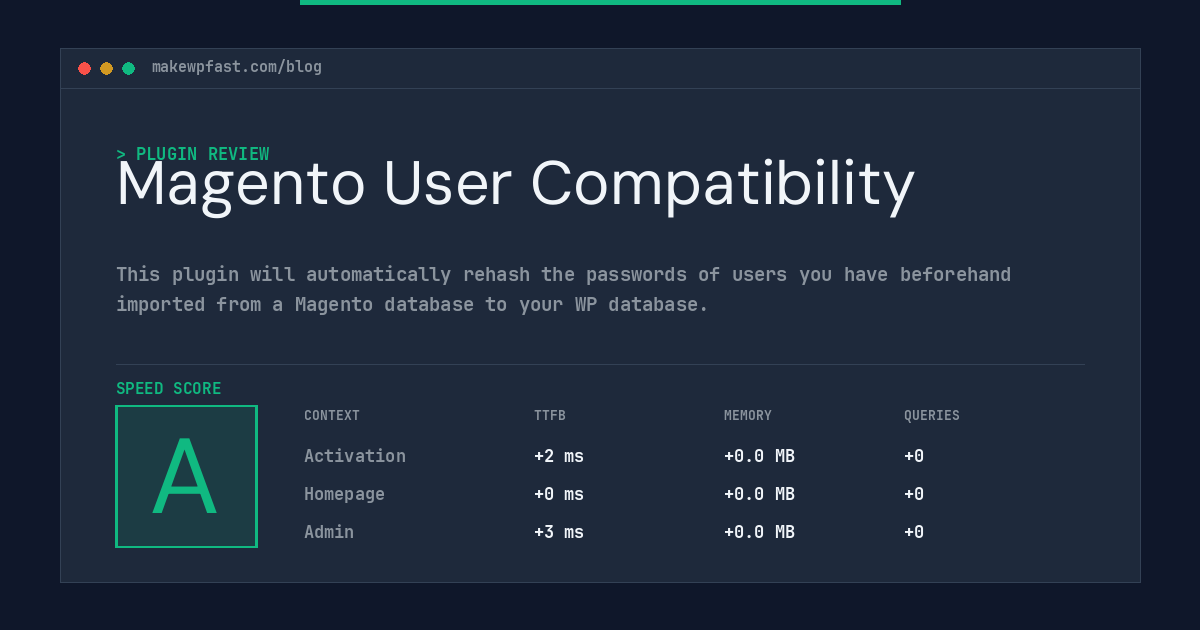
Task: Click the green window dot
Action: (128, 68)
